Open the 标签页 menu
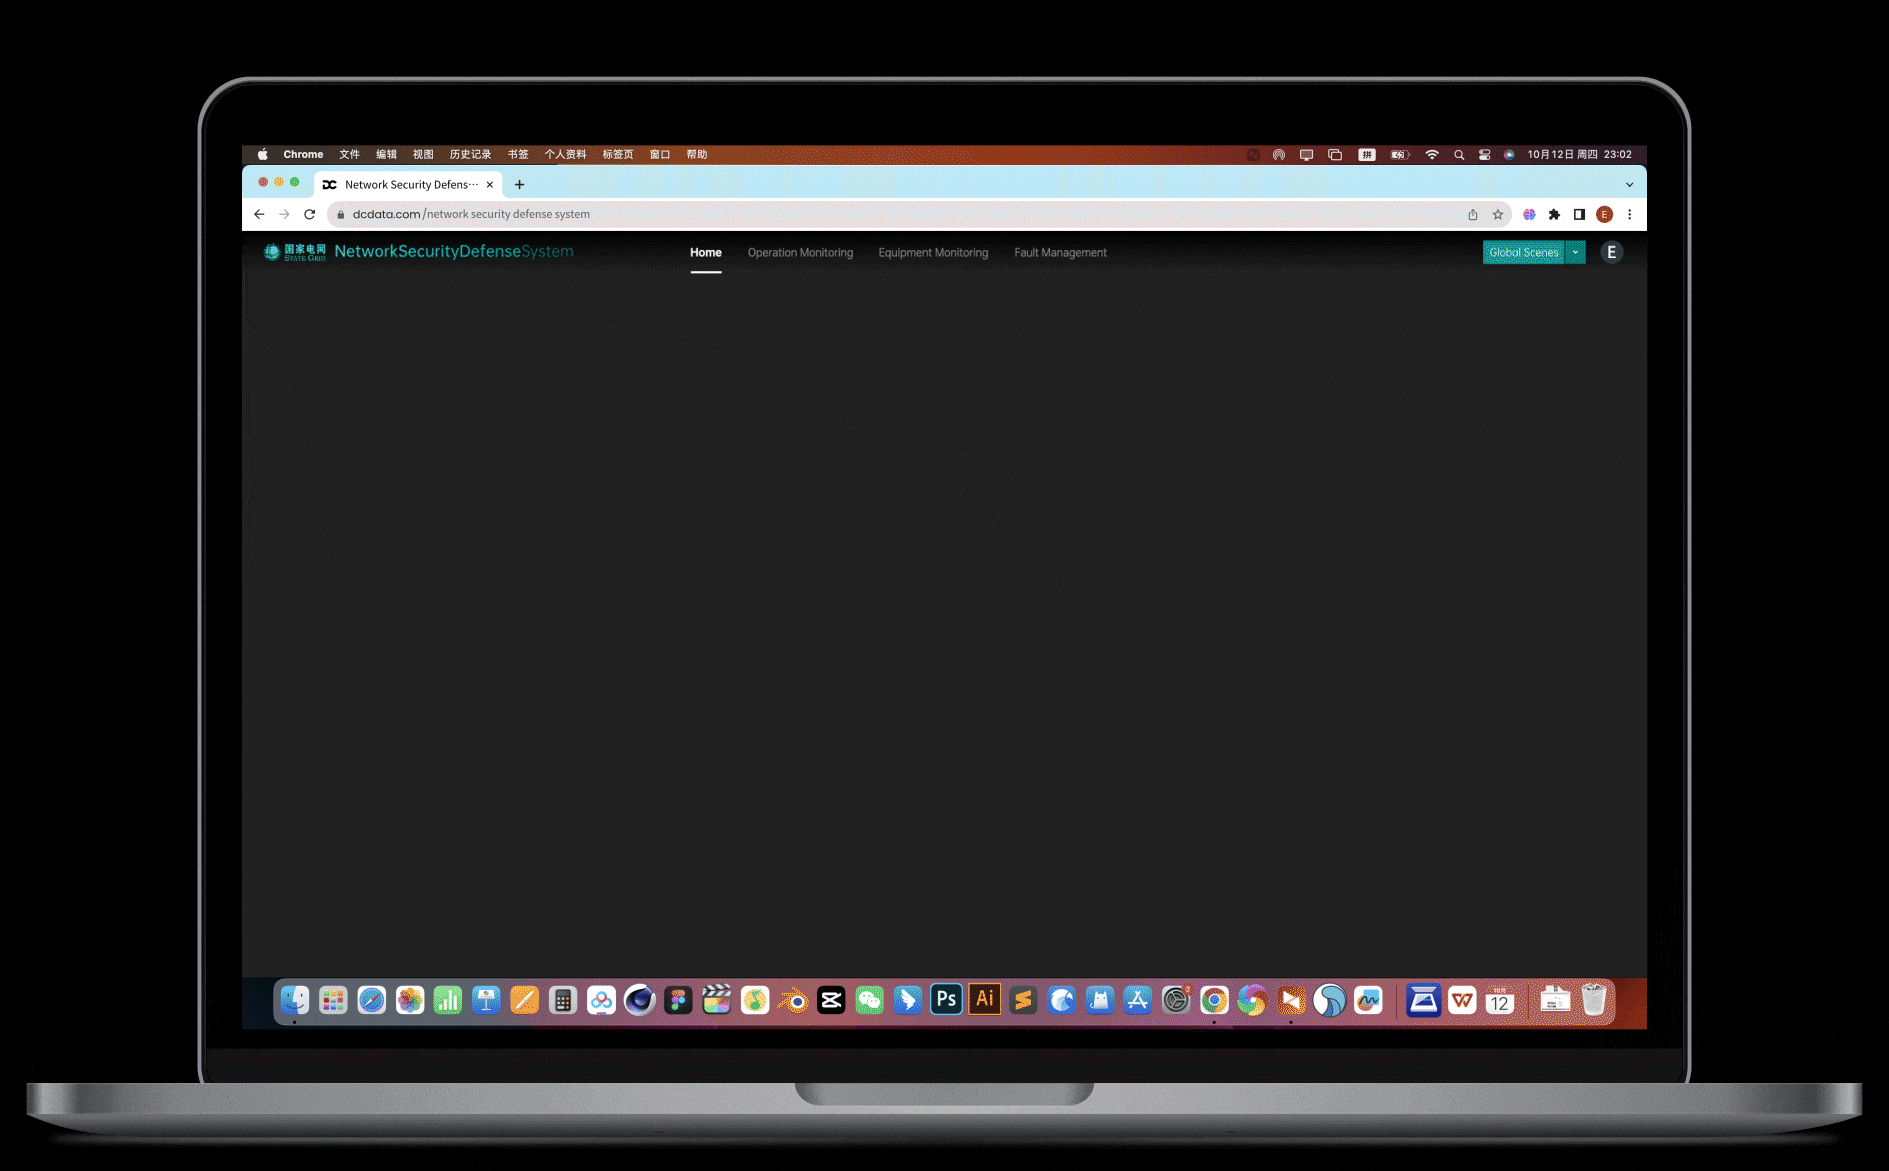This screenshot has width=1889, height=1171. coord(618,154)
